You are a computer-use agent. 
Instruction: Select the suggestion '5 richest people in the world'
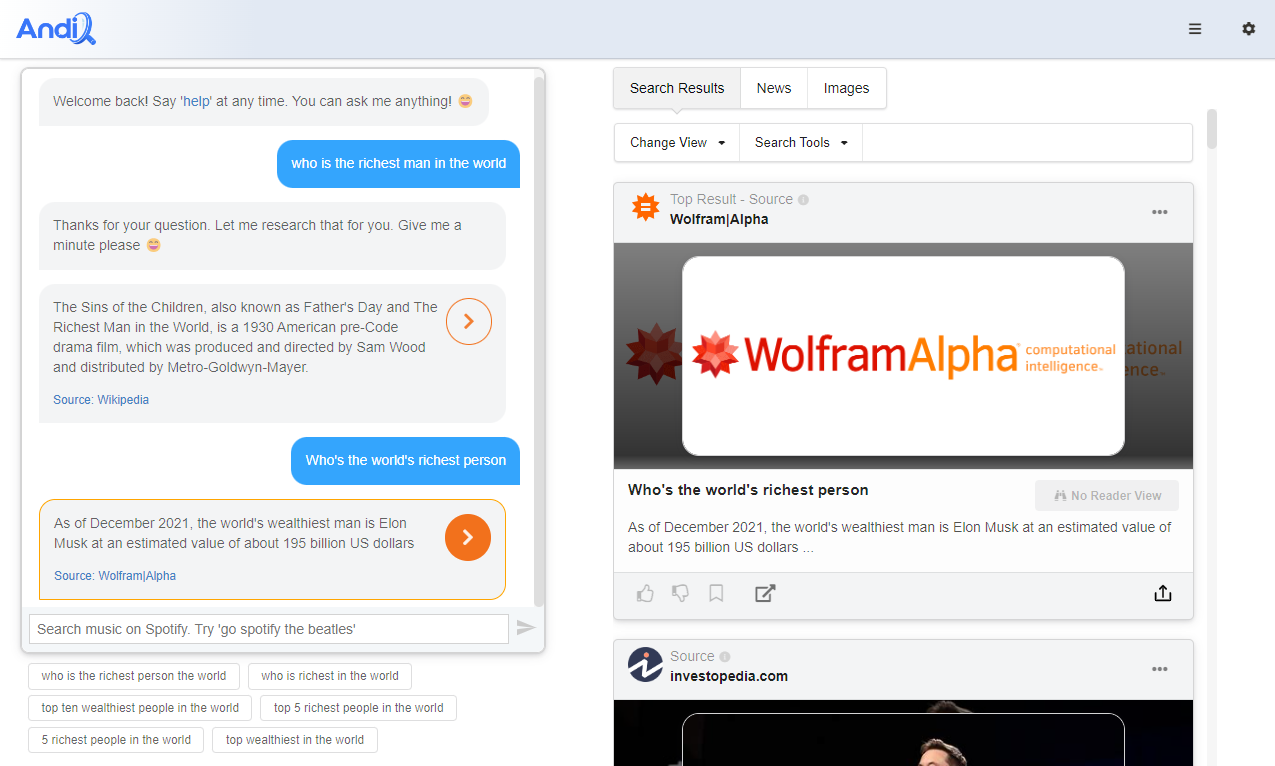[116, 740]
